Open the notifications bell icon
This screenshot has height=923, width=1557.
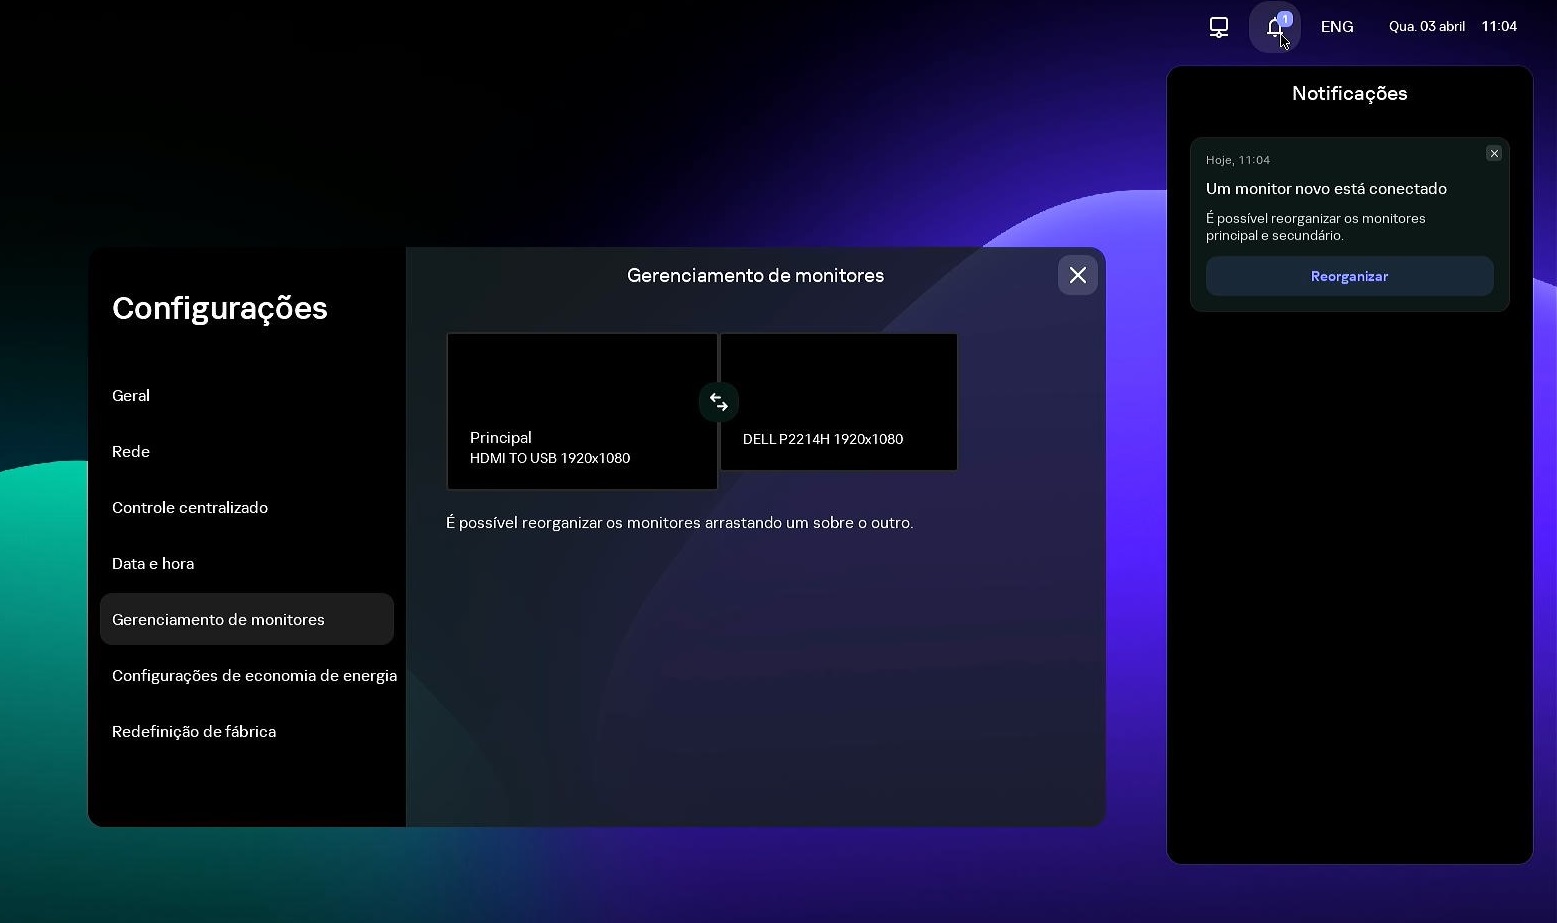click(1274, 27)
